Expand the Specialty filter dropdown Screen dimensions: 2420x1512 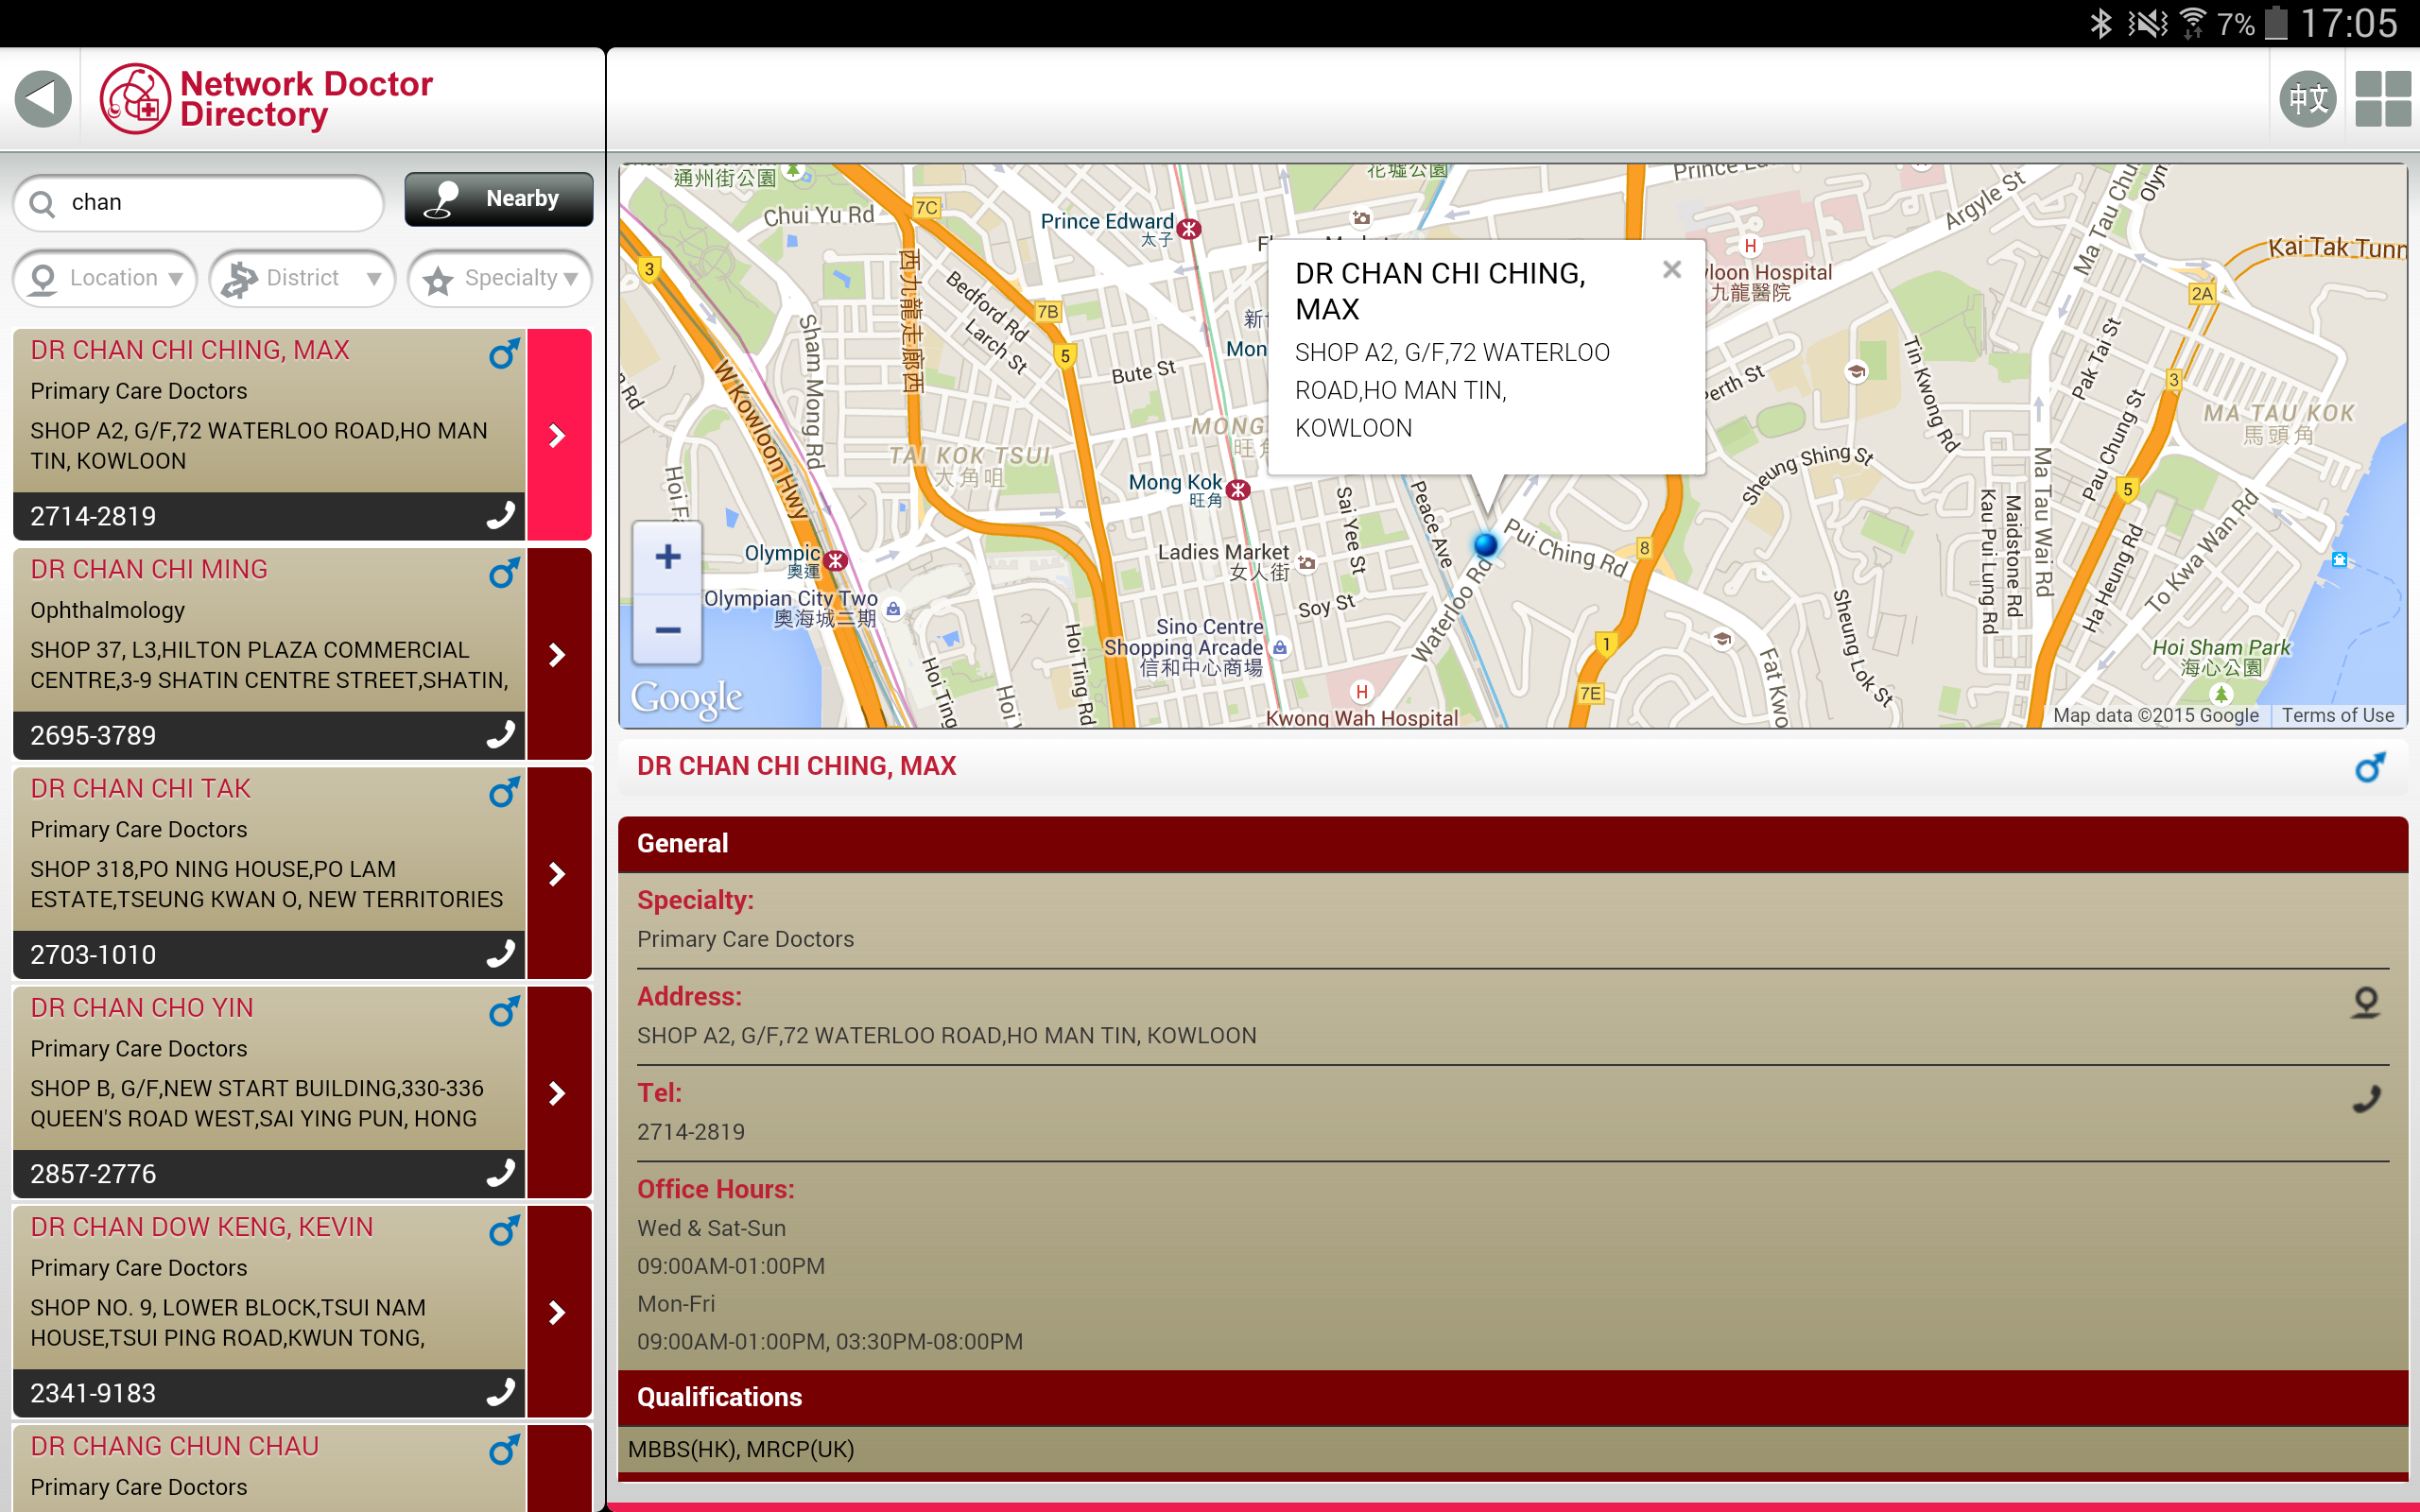[x=500, y=278]
